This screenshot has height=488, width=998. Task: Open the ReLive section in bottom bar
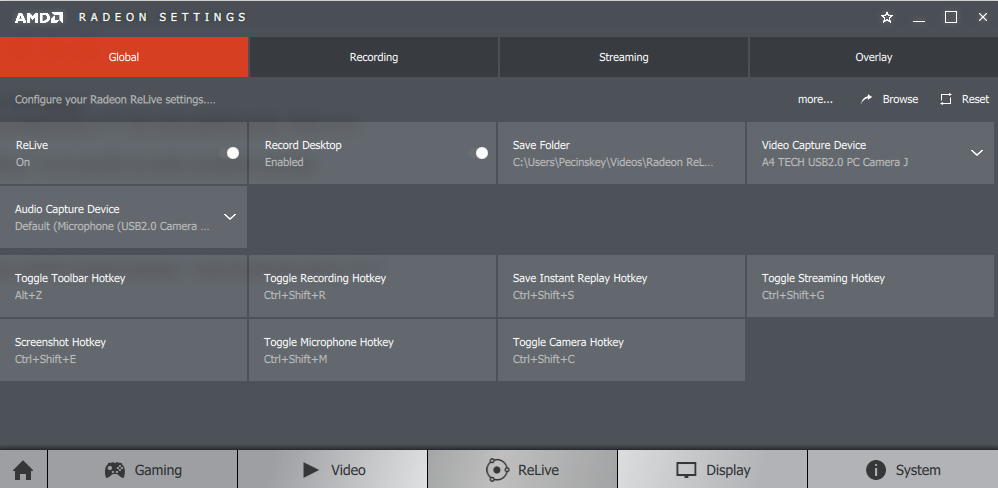[522, 470]
